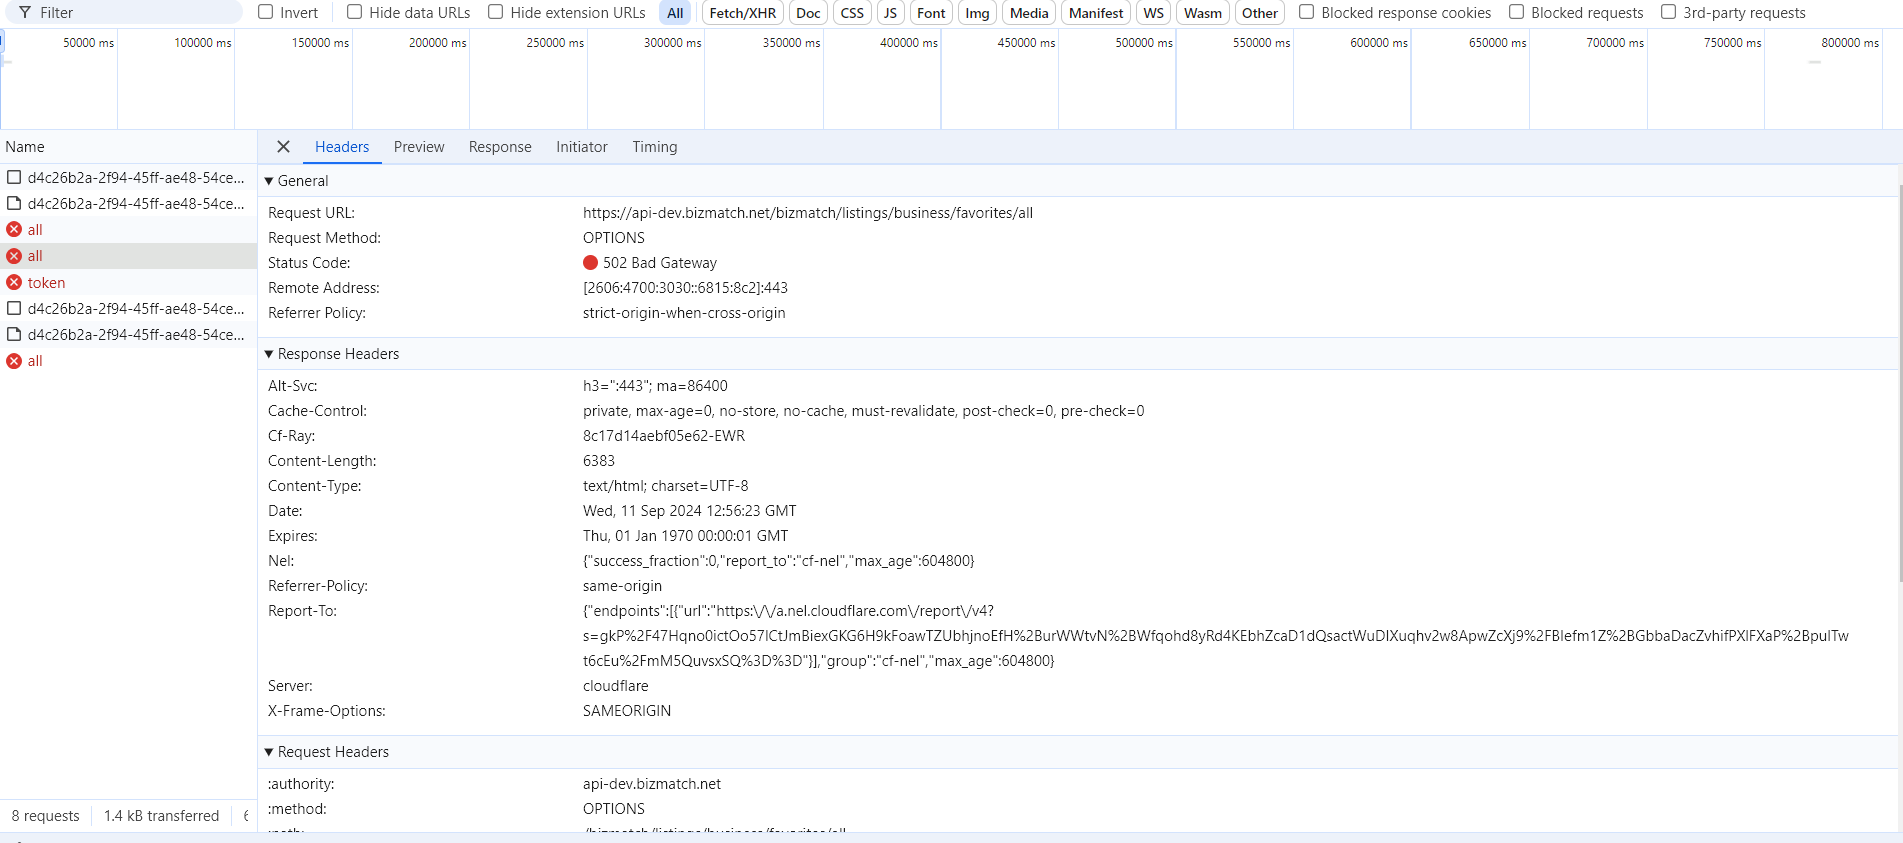The height and width of the screenshot is (843, 1903).
Task: Select the last failed 'all' request
Action: coord(35,361)
